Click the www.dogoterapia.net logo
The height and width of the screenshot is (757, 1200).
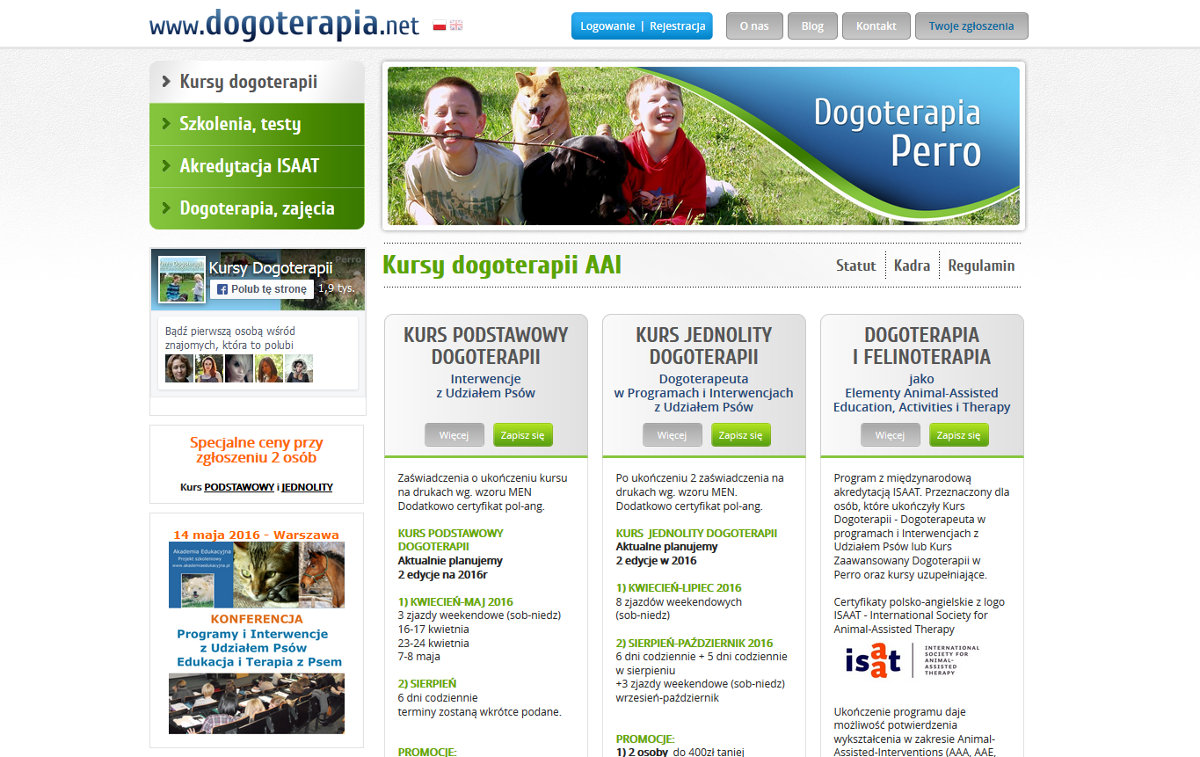(x=285, y=24)
